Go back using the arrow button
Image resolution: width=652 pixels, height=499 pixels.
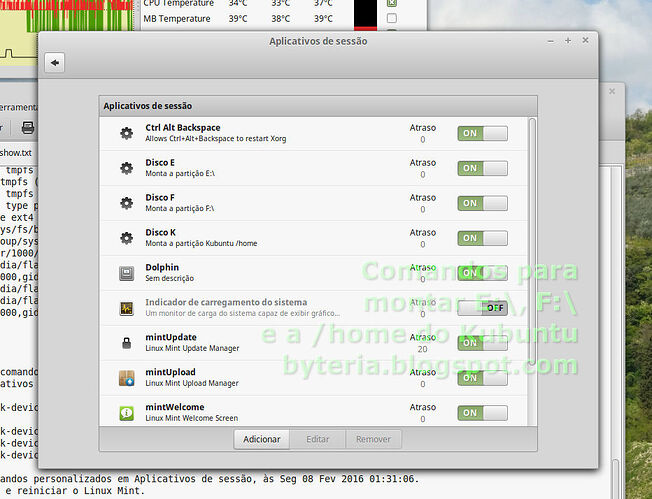tap(54, 63)
